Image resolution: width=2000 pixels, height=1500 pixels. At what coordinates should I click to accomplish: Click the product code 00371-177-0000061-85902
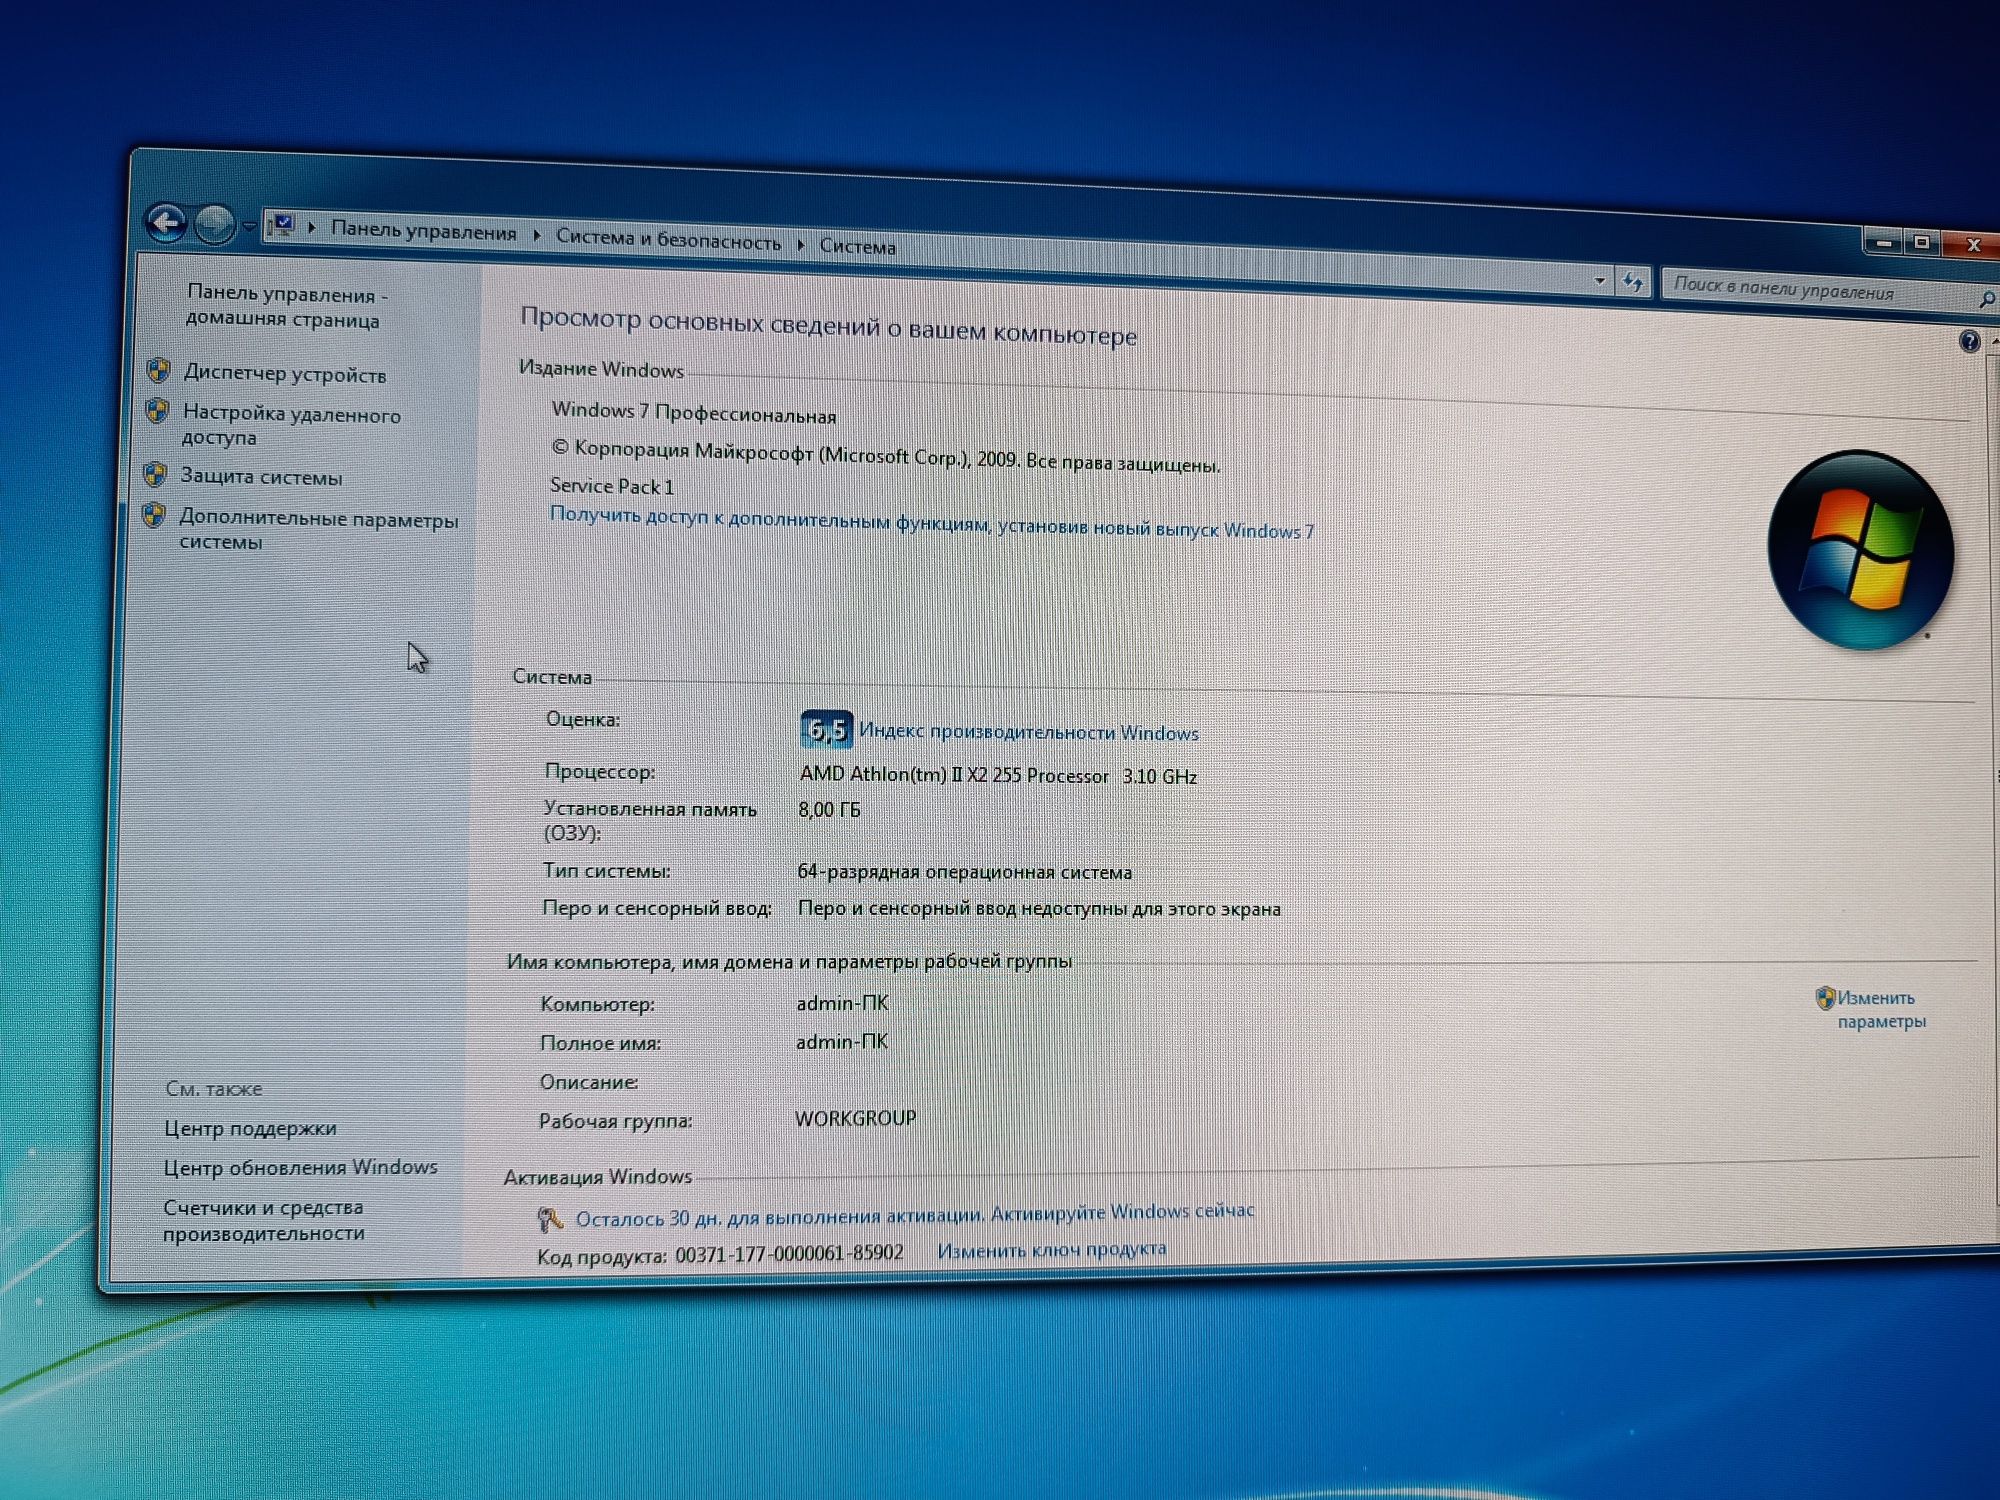789,1254
